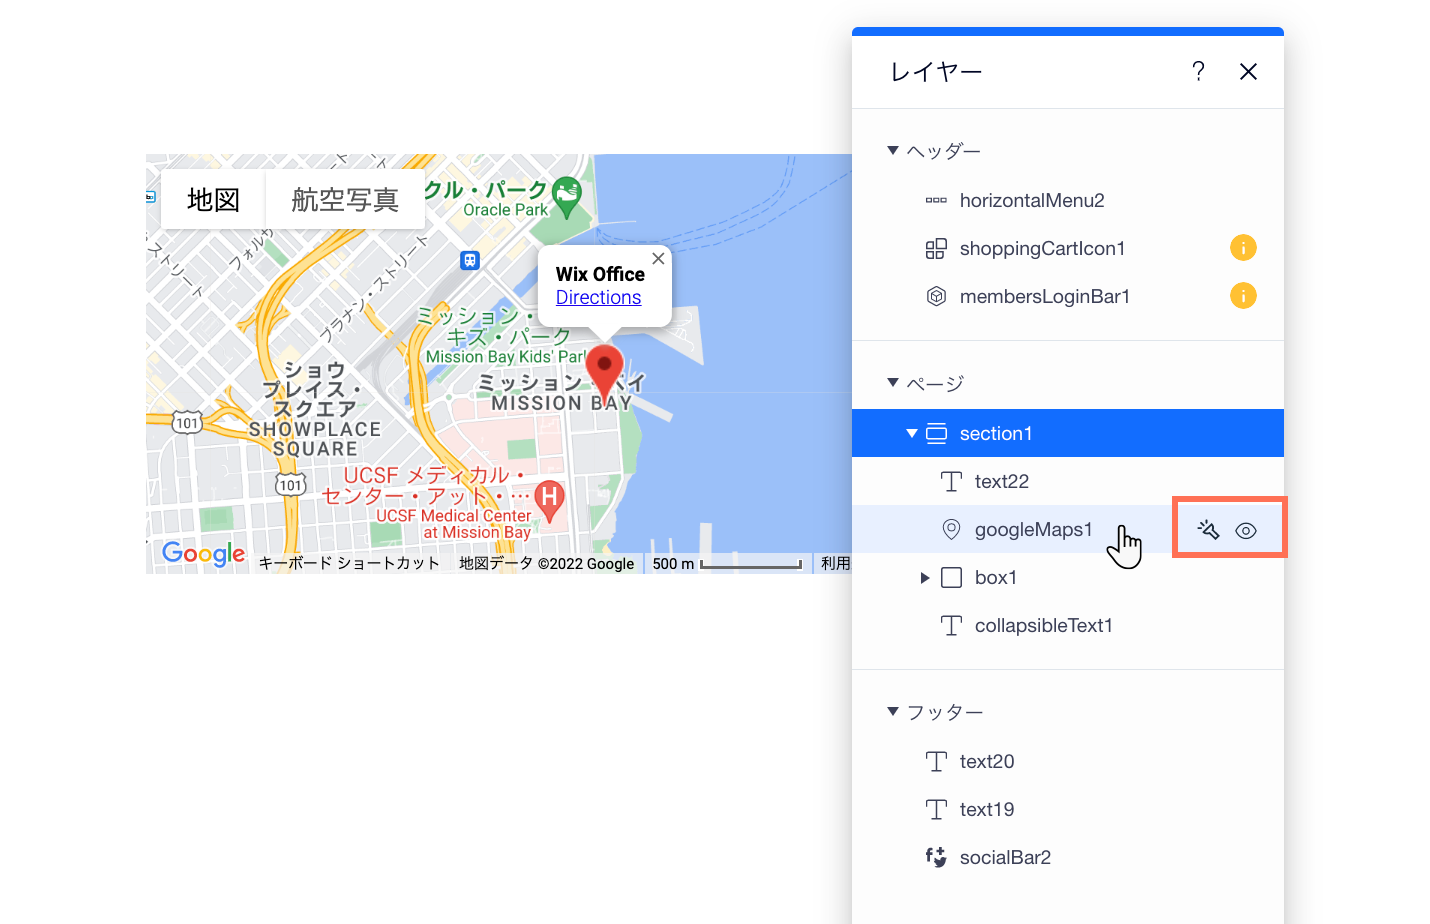Close the Wix Office info popup

pos(658,258)
